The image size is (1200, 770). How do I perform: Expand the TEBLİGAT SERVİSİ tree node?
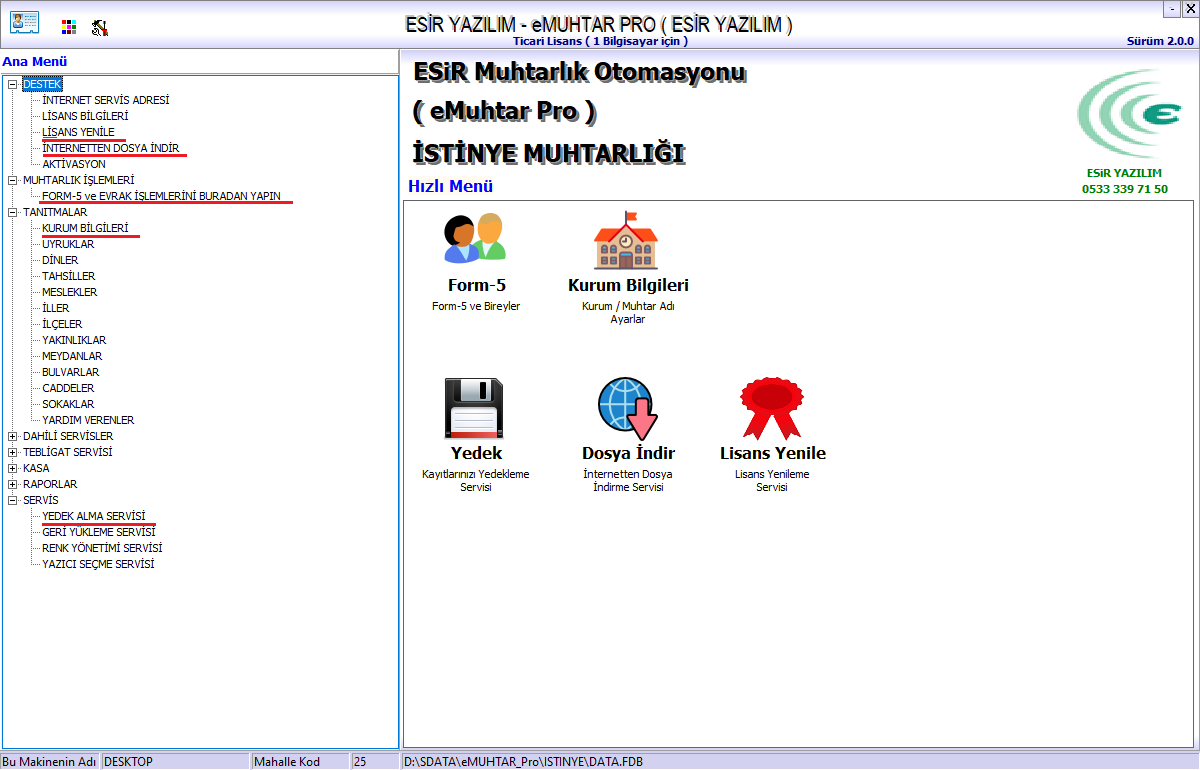click(12, 452)
